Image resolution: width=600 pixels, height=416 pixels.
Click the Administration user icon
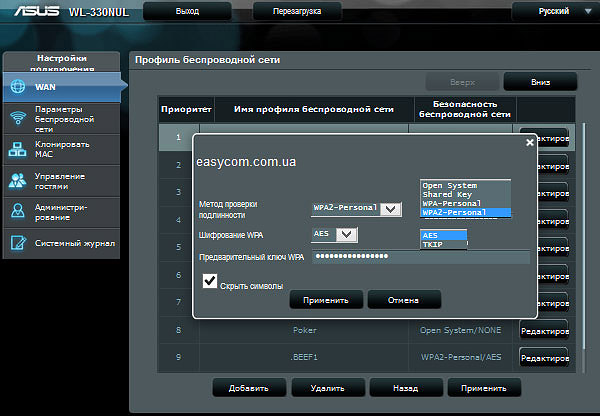coord(18,211)
